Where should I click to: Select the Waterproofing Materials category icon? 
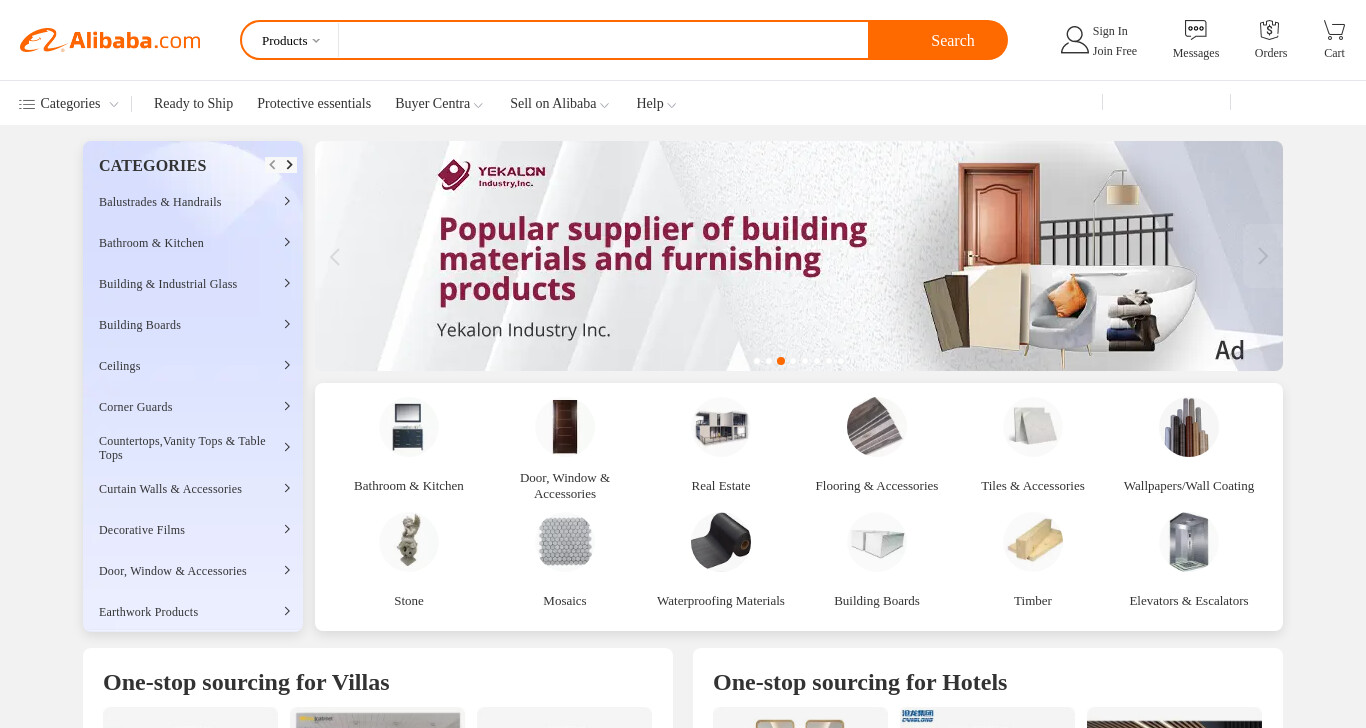pyautogui.click(x=721, y=542)
